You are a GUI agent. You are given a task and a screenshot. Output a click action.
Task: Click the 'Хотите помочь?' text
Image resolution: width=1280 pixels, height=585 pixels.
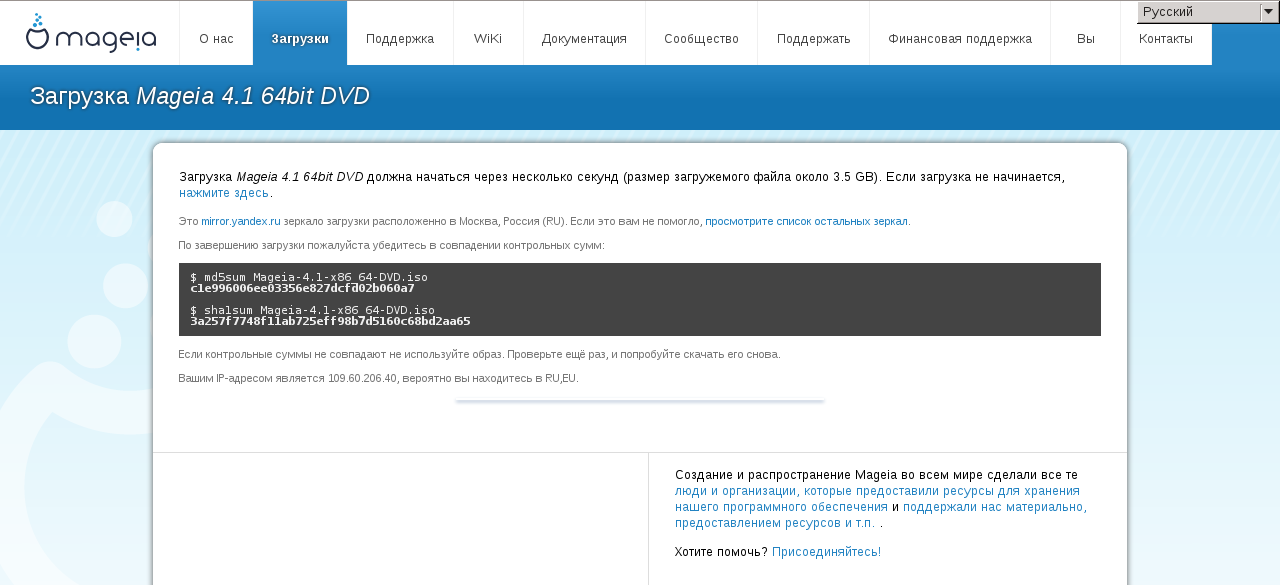721,552
